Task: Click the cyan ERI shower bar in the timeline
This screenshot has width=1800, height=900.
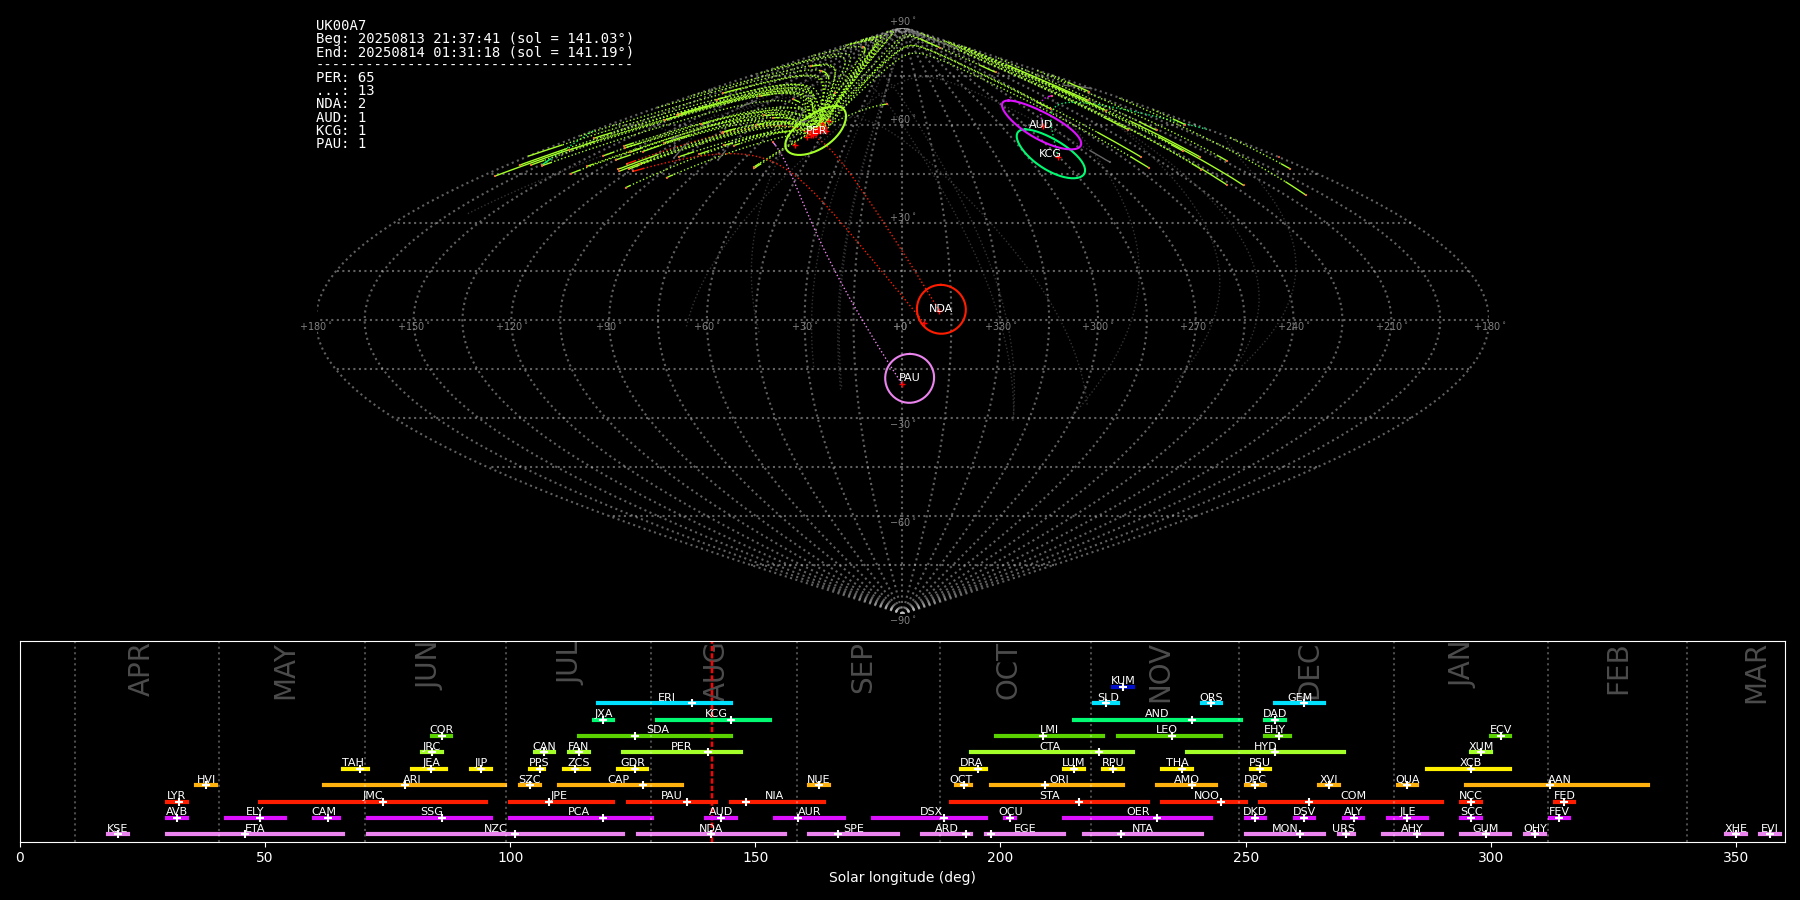Action: click(664, 703)
